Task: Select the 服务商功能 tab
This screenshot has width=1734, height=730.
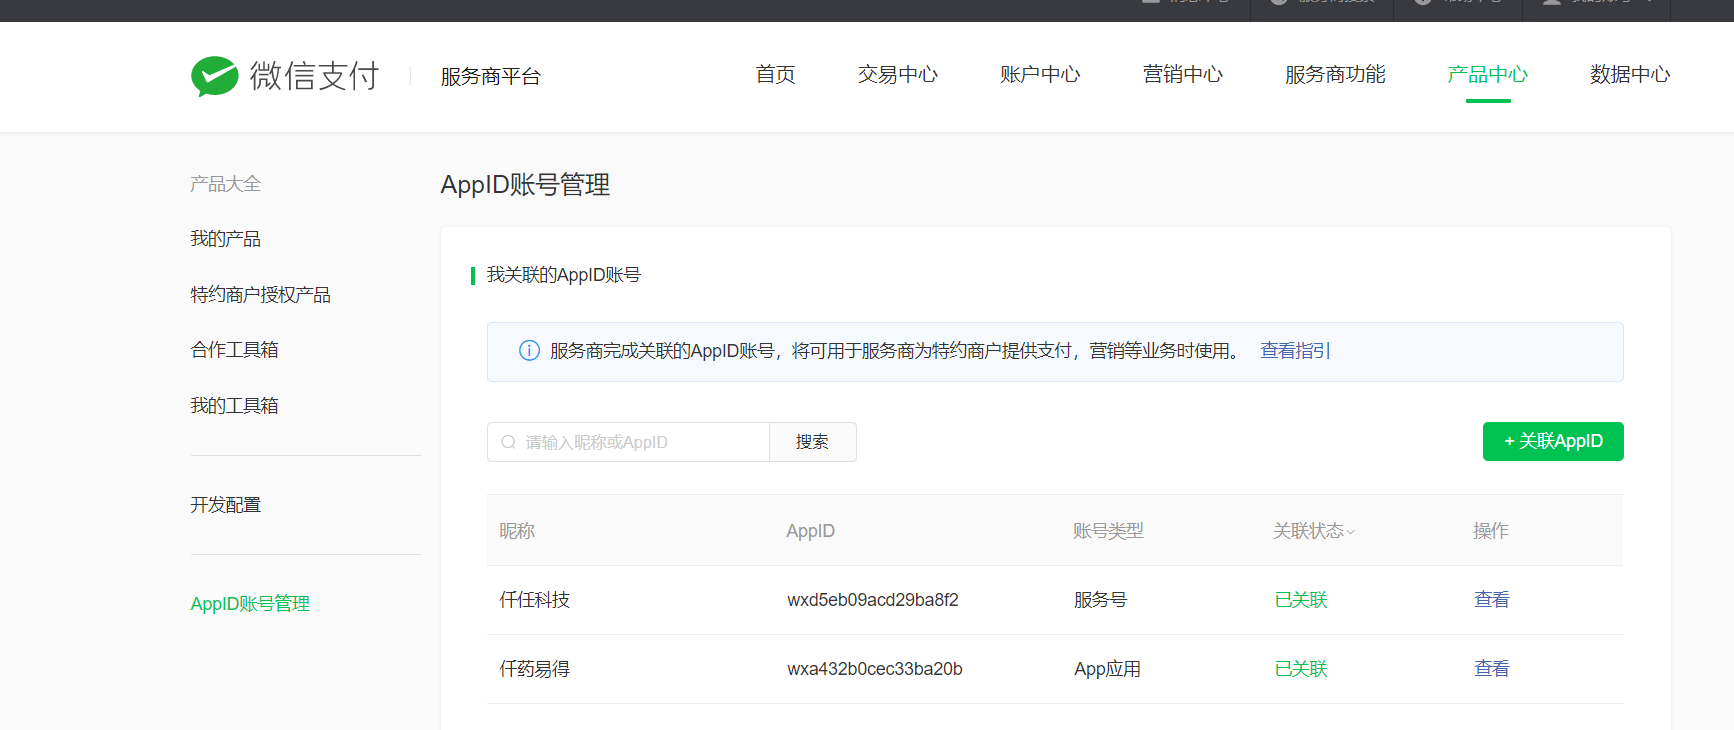Action: coord(1335,75)
